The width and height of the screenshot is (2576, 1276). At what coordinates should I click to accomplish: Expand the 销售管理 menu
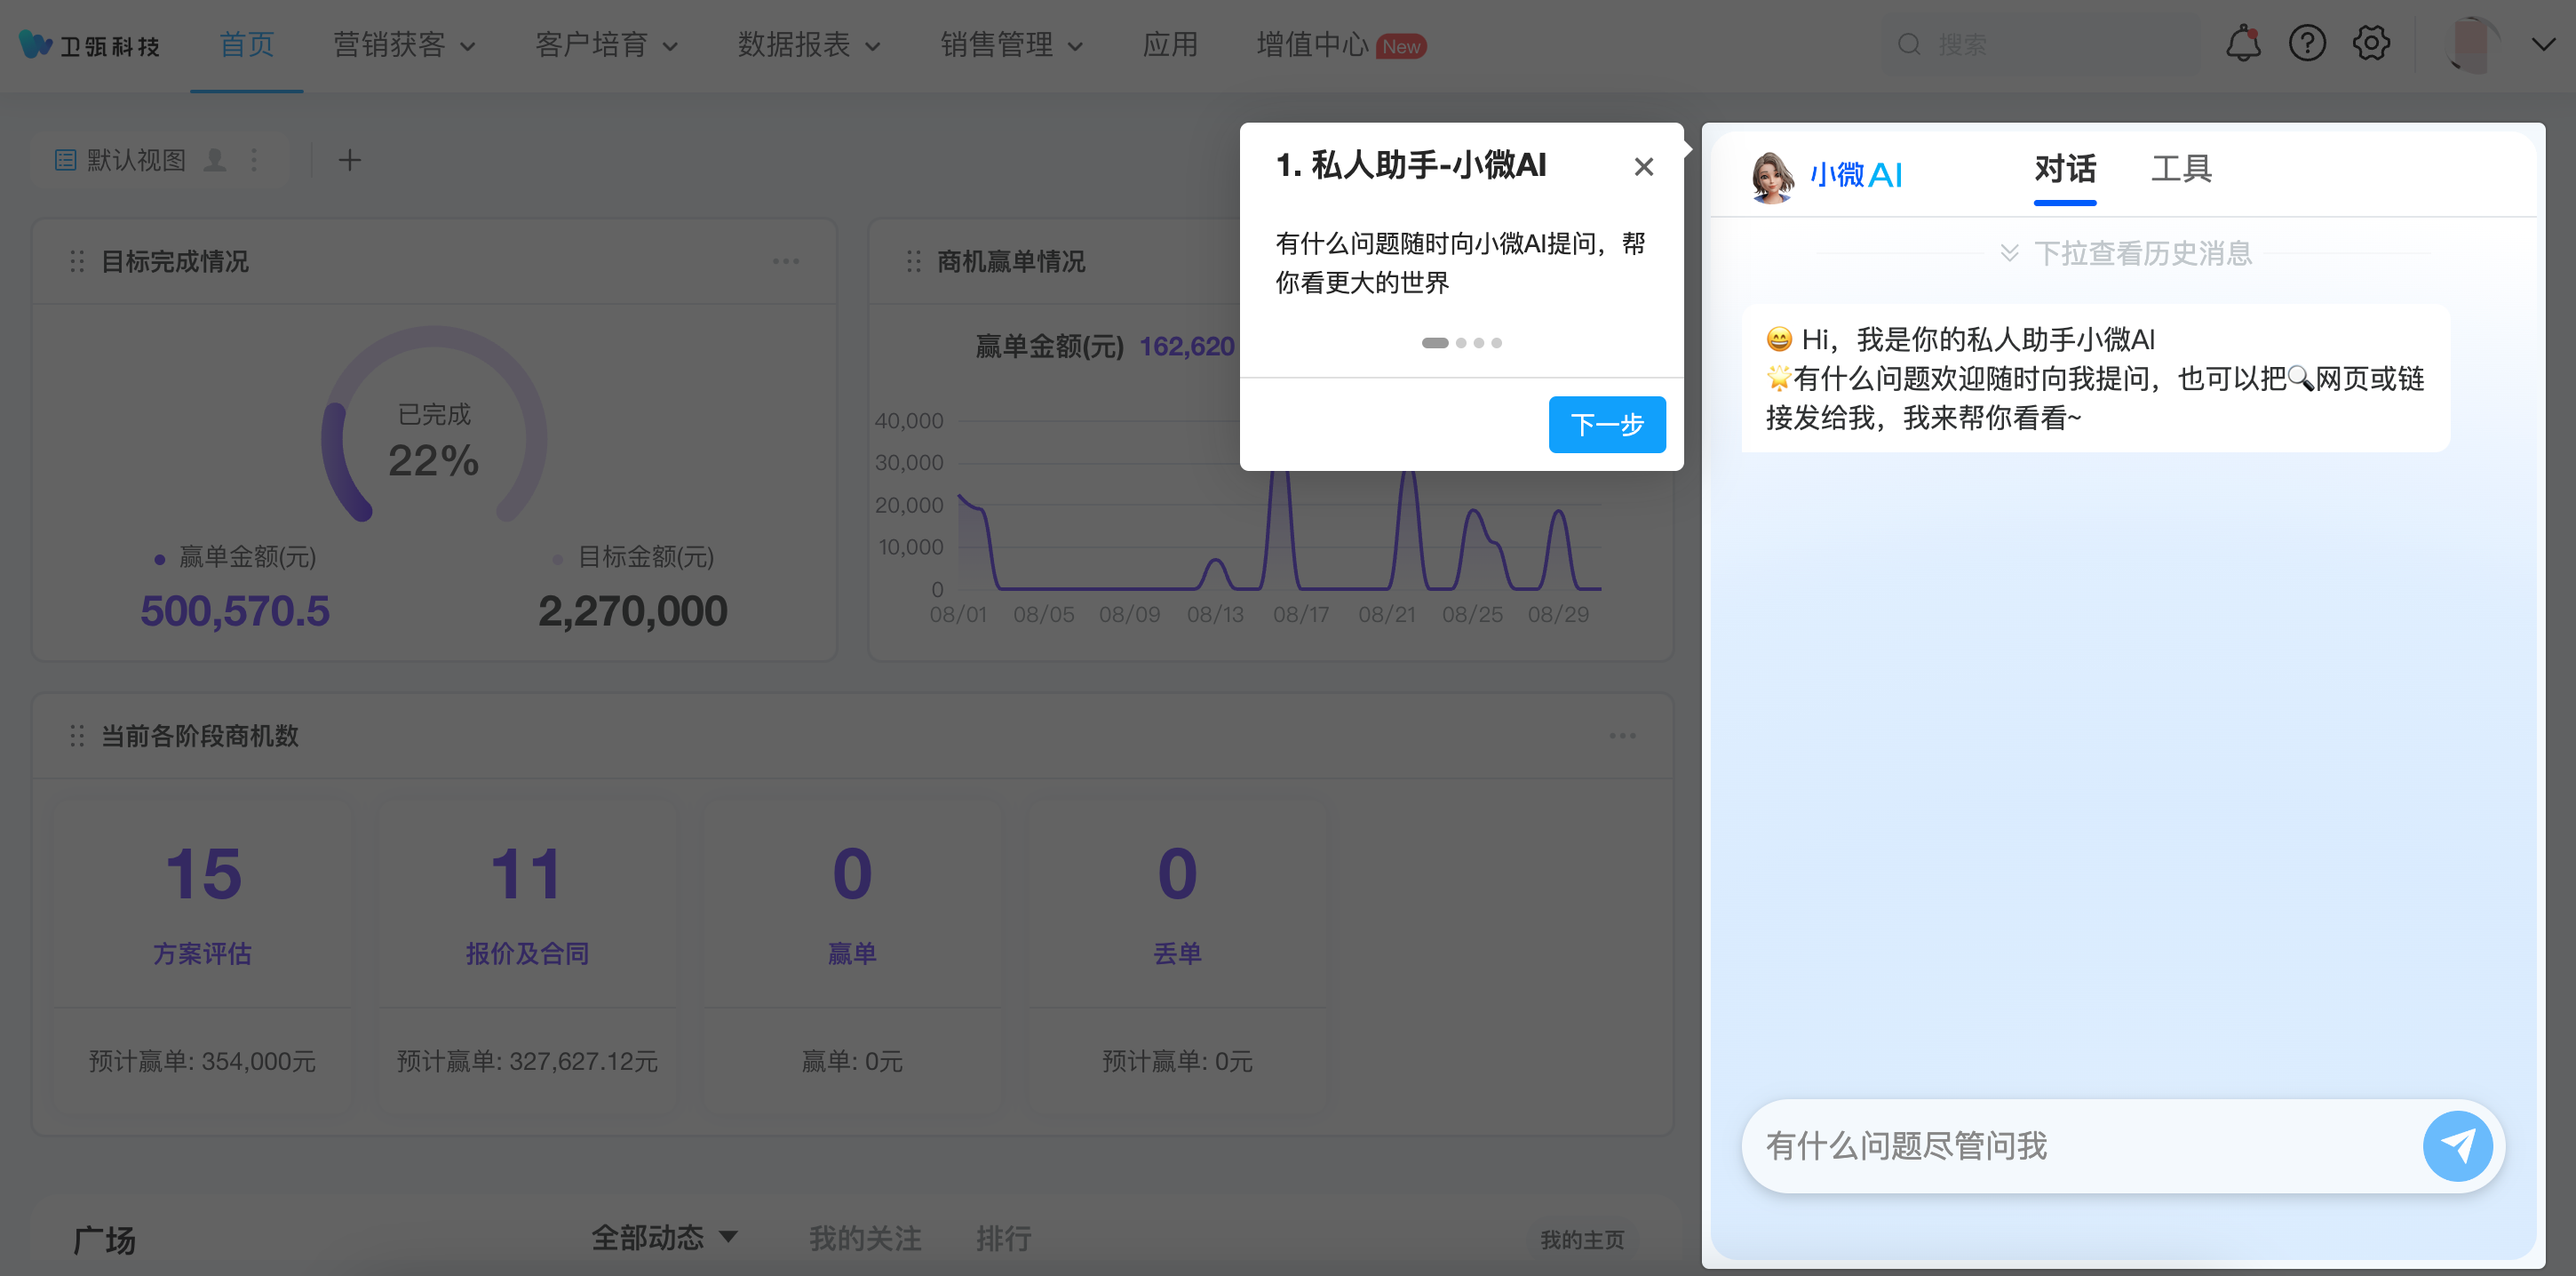click(x=1011, y=44)
